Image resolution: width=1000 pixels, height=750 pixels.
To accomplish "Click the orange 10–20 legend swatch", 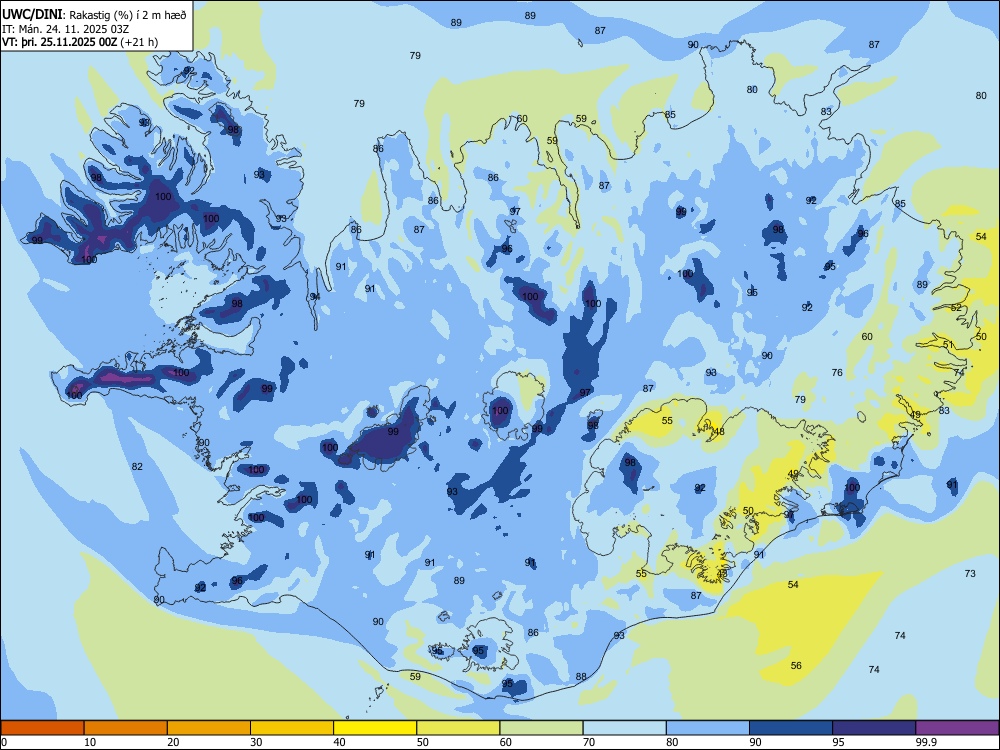I will (126, 728).
